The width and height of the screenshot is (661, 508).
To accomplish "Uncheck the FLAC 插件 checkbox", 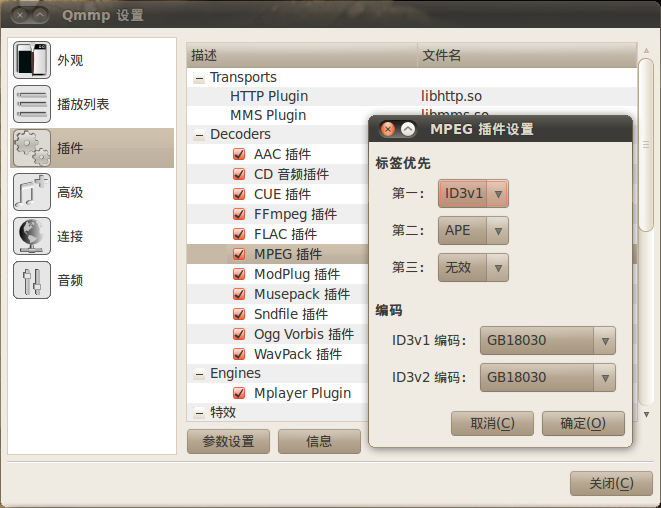I will coord(239,234).
